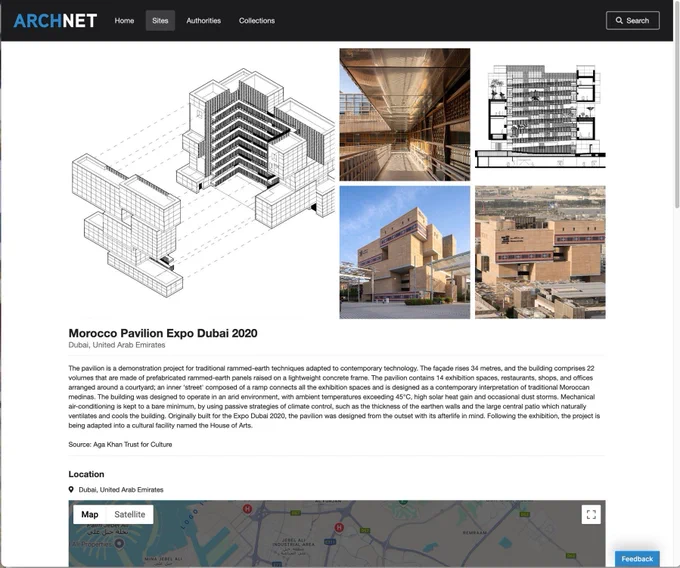This screenshot has height=568, width=680.
Task: Open the Collections navigation item
Action: [x=257, y=20]
